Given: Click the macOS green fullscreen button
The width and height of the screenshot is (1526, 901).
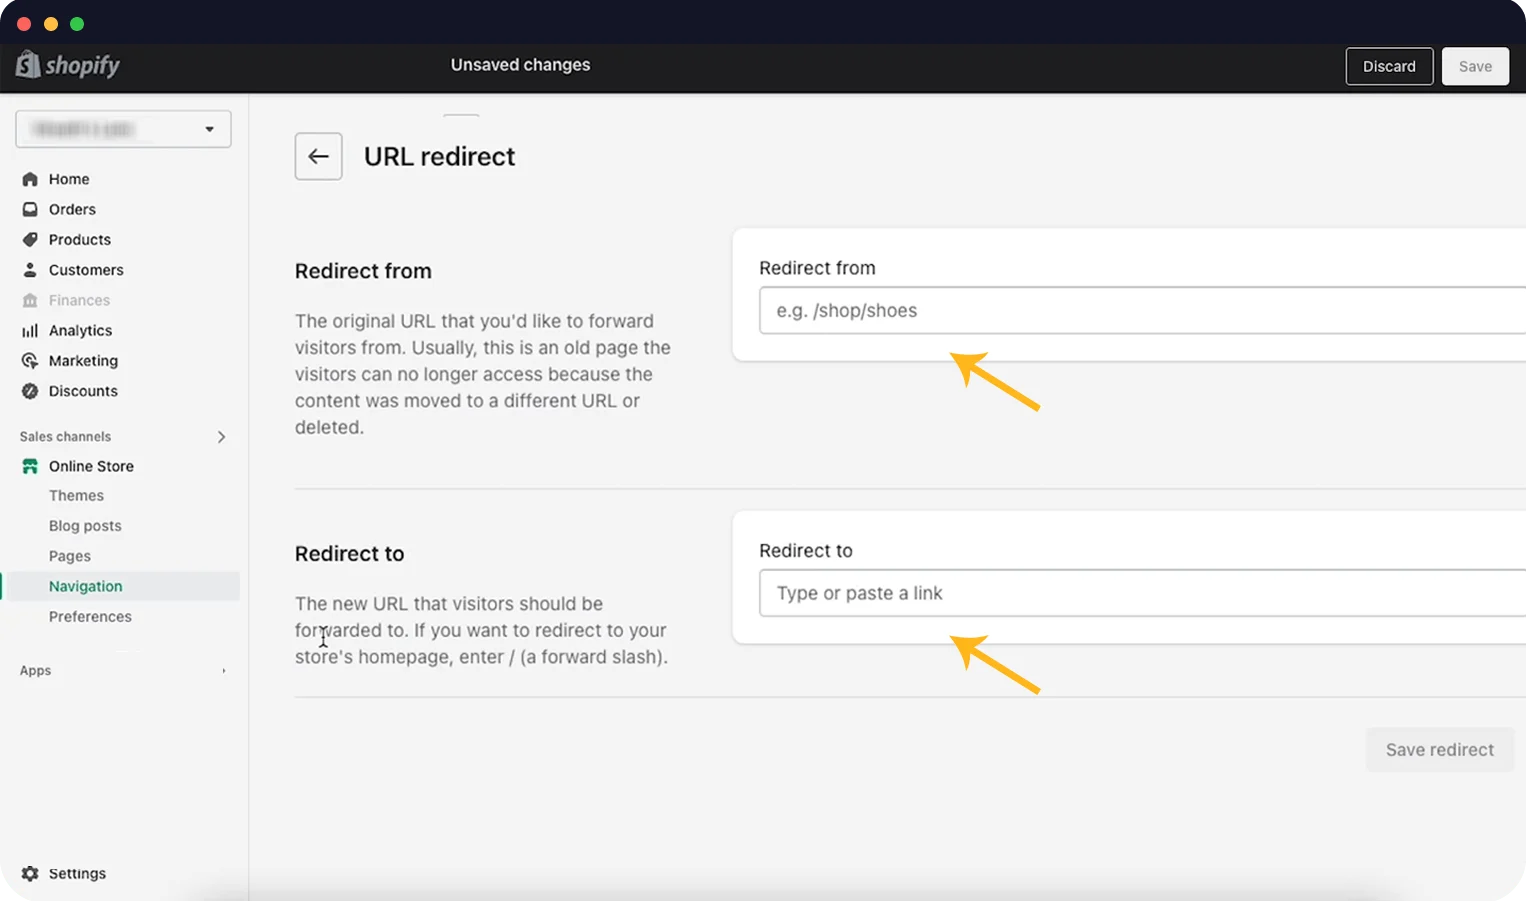Looking at the screenshot, I should pyautogui.click(x=77, y=24).
